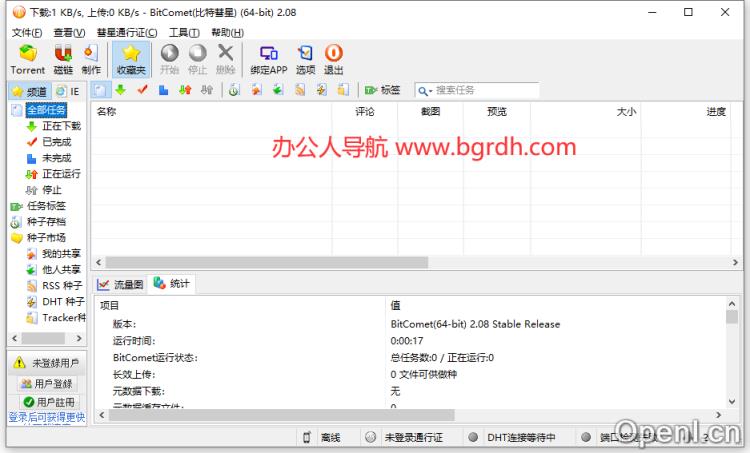Select 正在下载 in the sidebar tree

coord(61,126)
